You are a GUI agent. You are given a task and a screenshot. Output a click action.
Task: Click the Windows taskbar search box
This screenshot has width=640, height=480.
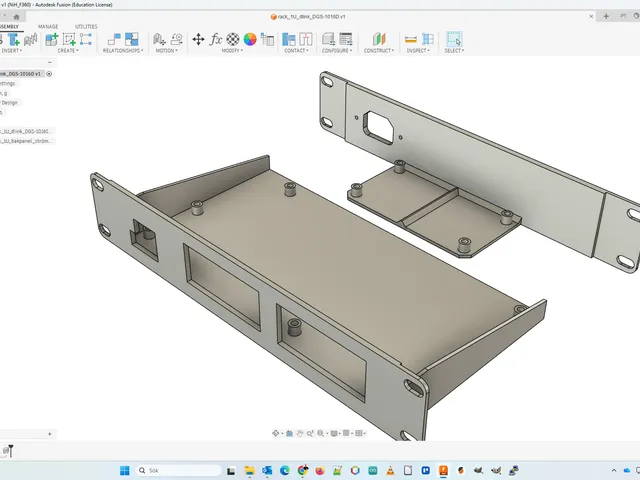coord(178,471)
